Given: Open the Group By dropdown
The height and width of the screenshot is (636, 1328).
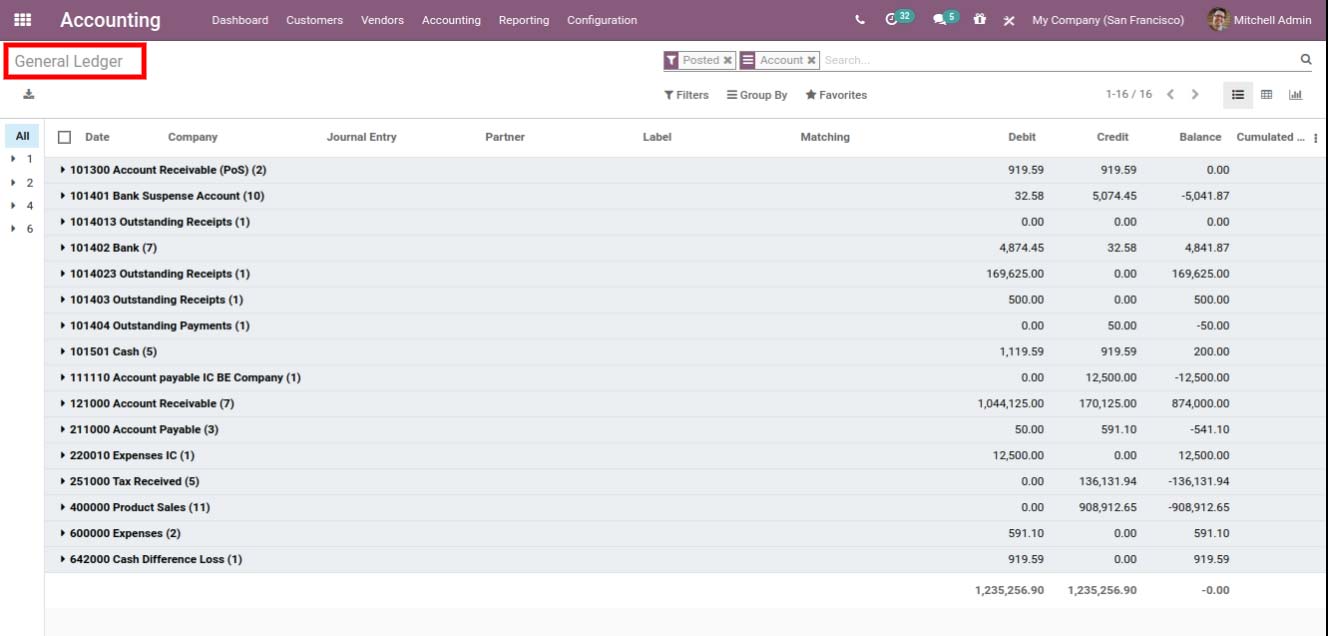Looking at the screenshot, I should coord(757,95).
